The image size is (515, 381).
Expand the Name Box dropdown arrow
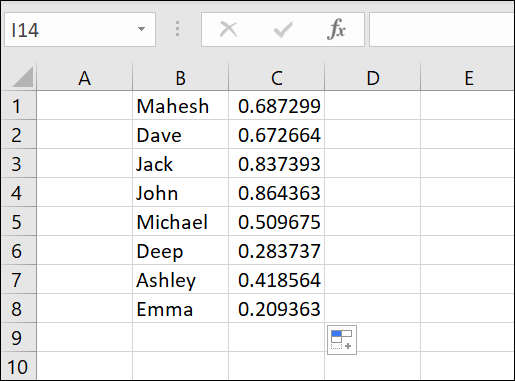142,29
